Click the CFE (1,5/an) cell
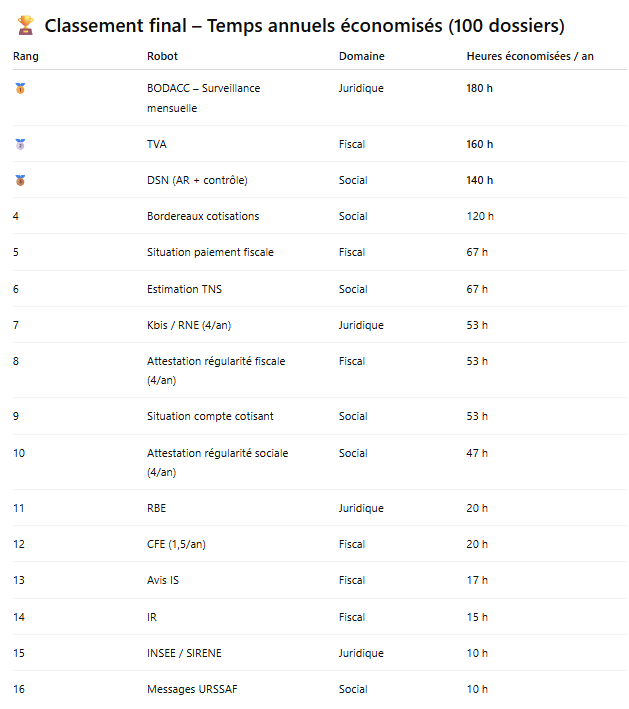Screen dimensions: 629x709 coord(176,544)
